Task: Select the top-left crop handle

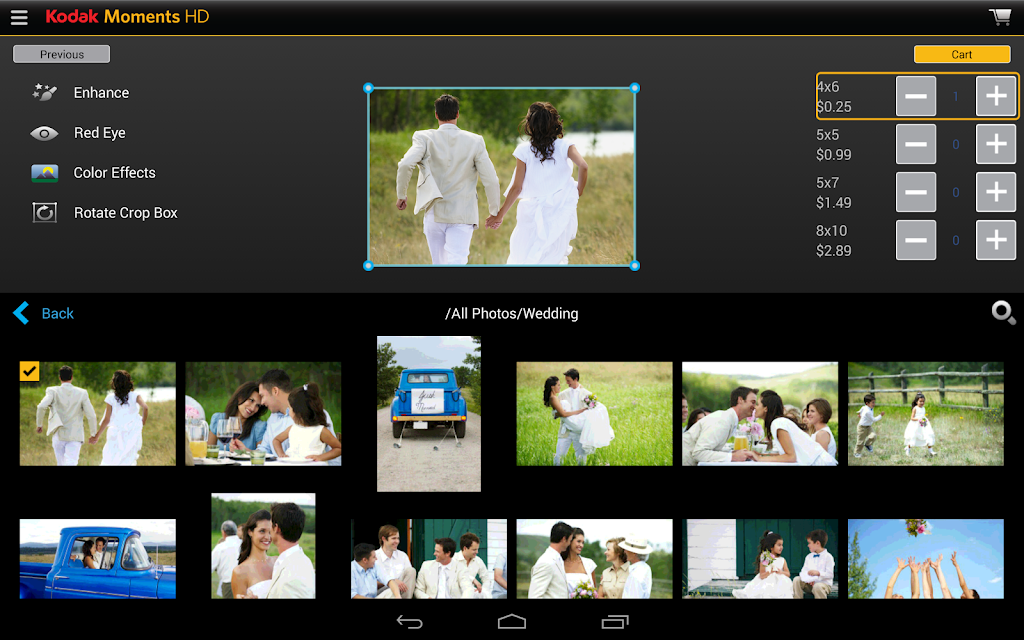Action: 368,88
